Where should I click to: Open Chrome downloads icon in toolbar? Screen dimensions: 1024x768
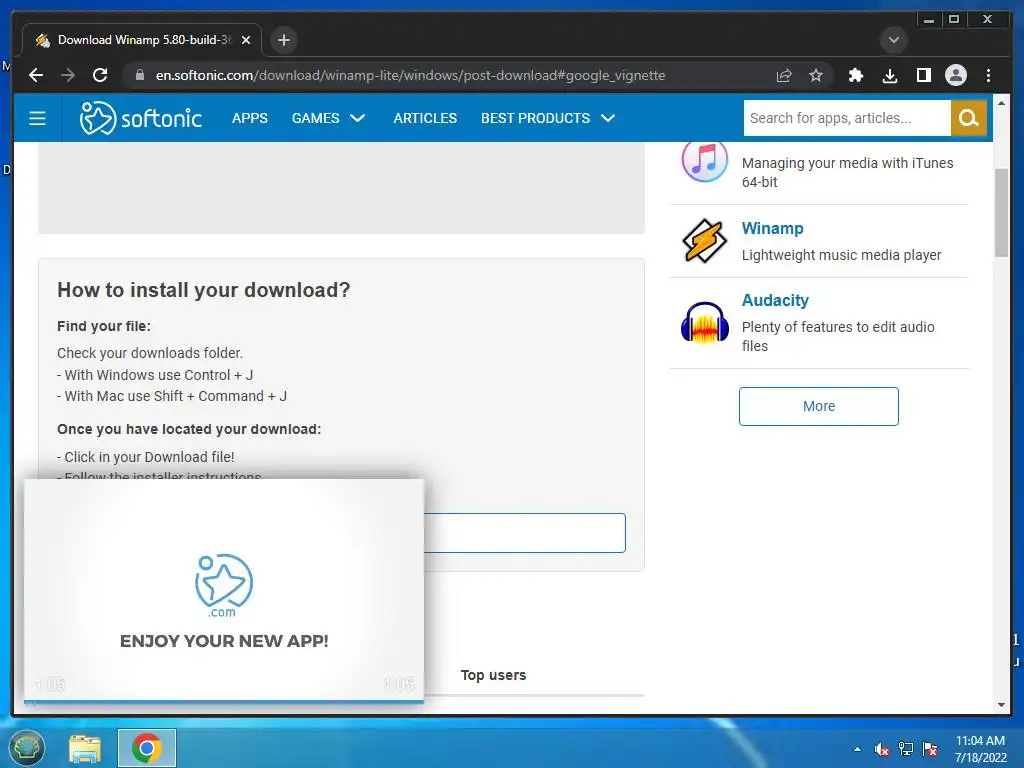tap(889, 75)
